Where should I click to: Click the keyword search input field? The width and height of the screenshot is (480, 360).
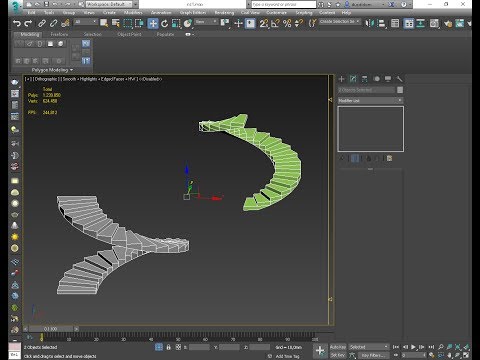coord(284,4)
